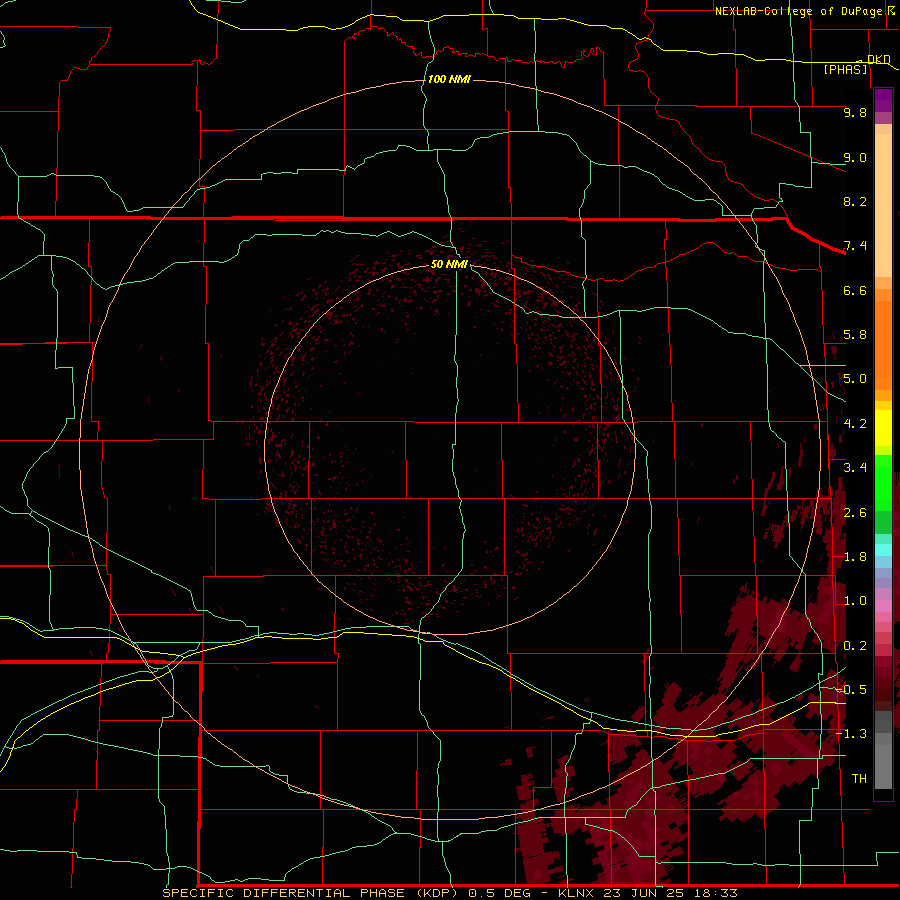Pick the peach segment of the color scale
900x900 pixels.
[883, 205]
